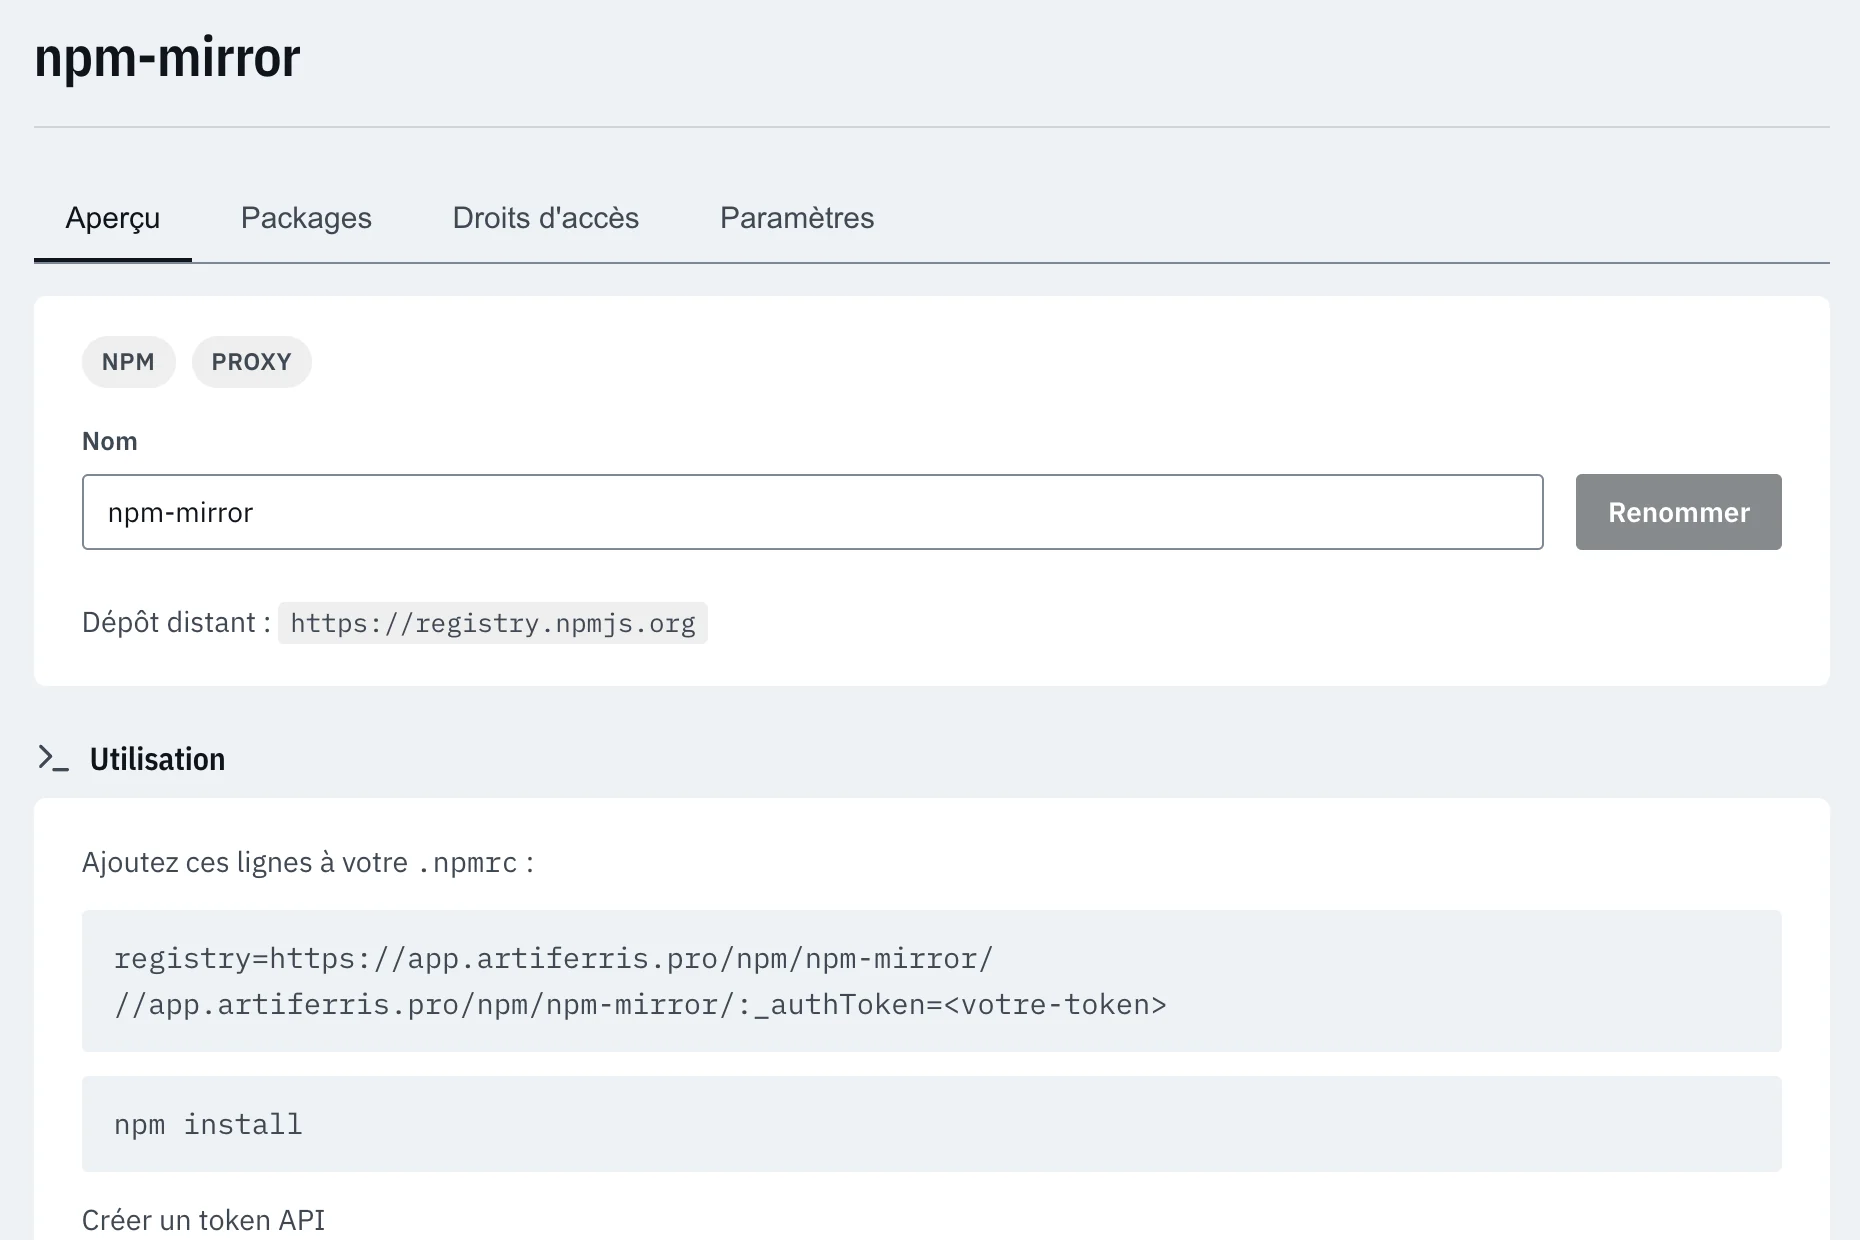This screenshot has width=1860, height=1240.
Task: Click the npm-mirror page title
Action: (x=167, y=57)
